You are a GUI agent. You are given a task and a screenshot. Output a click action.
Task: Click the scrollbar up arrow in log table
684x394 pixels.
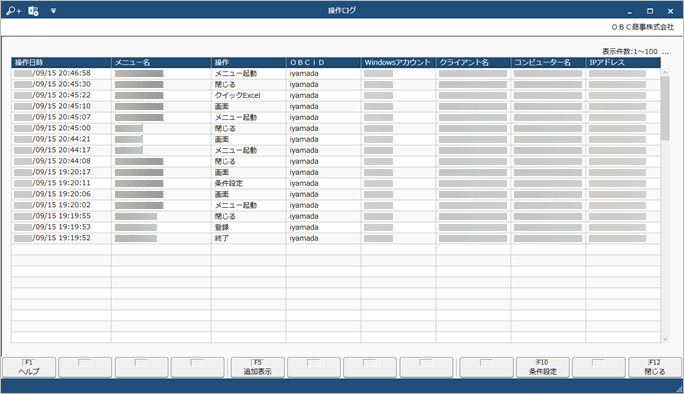pos(665,72)
